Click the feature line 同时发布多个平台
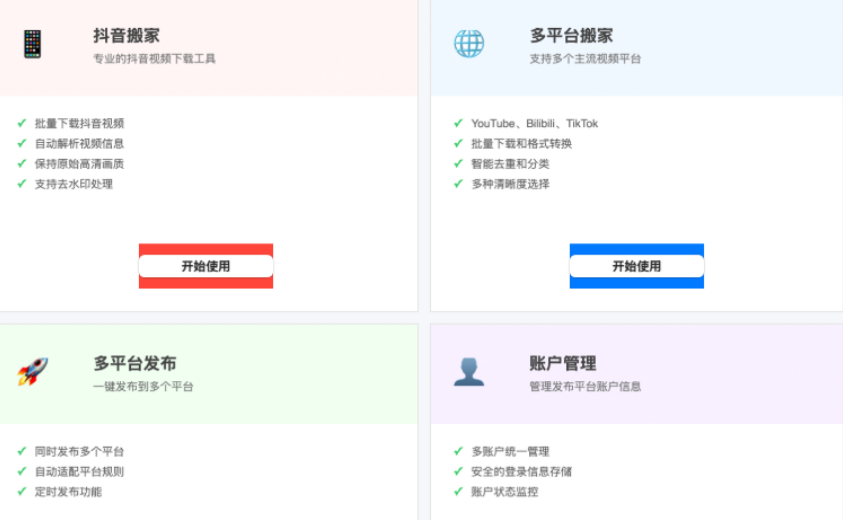Screen dimensions: 843x520 [80, 451]
